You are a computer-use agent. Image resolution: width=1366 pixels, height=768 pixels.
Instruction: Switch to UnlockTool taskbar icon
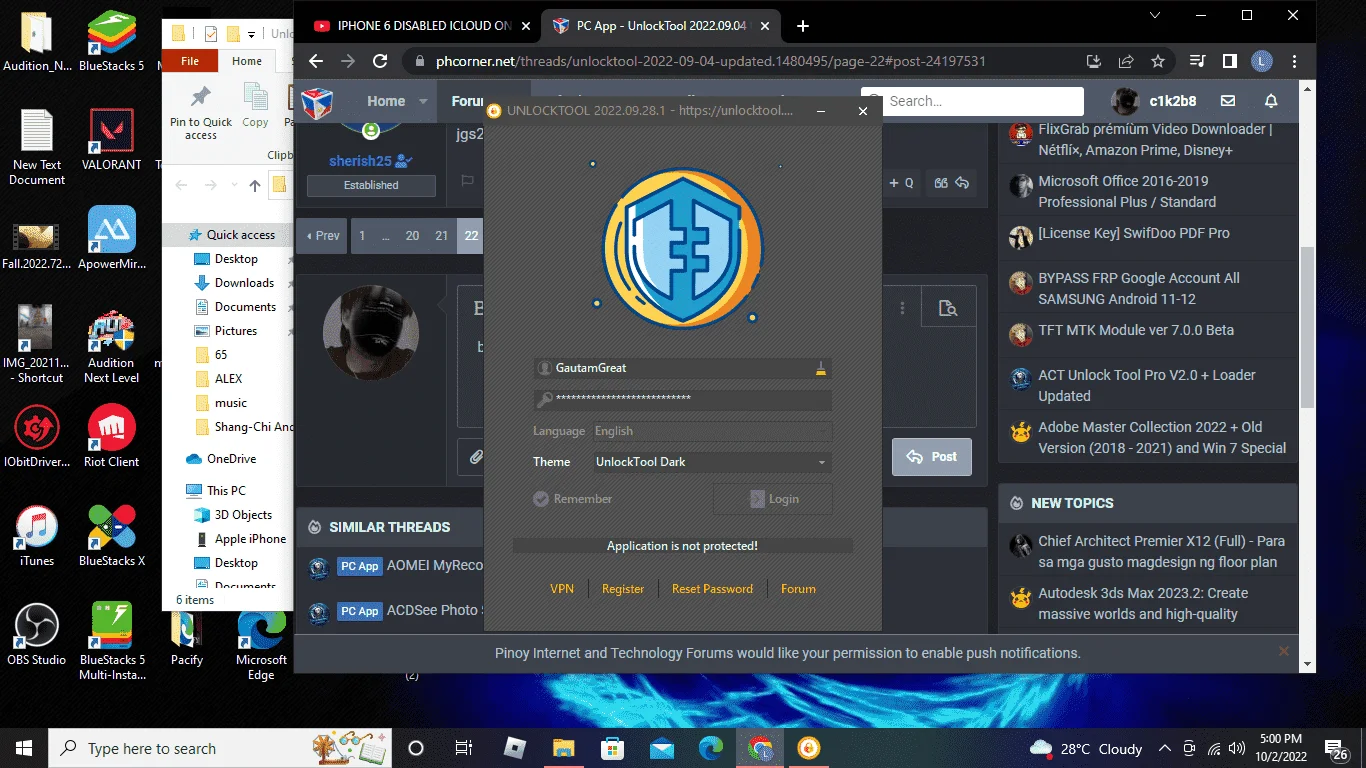pyautogui.click(x=809, y=748)
